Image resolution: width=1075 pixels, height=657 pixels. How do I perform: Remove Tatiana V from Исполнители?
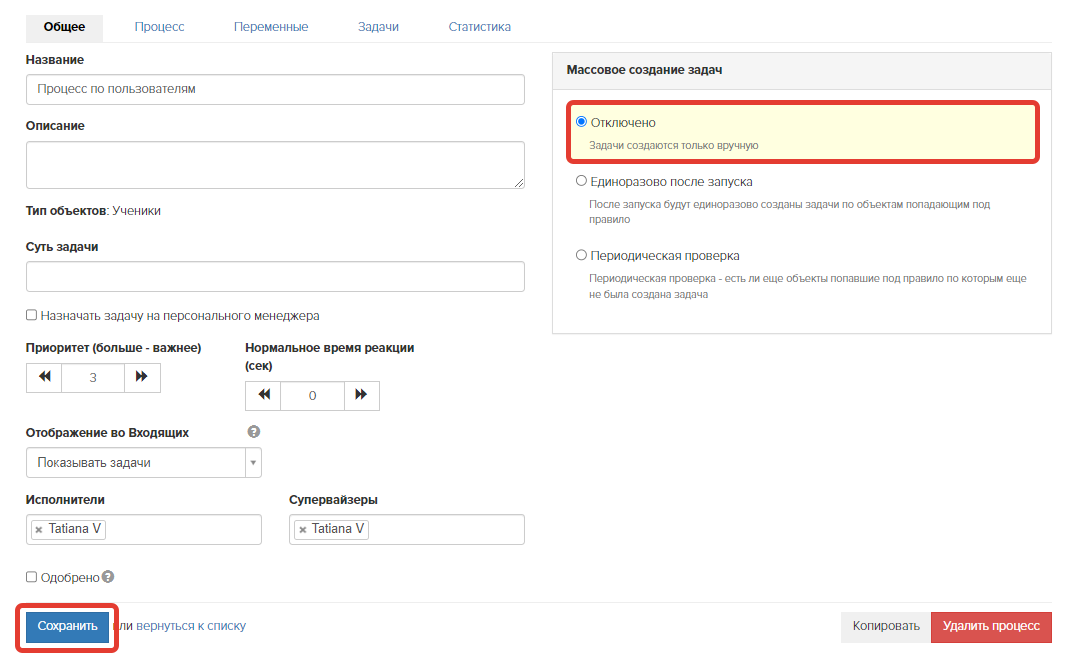point(38,529)
